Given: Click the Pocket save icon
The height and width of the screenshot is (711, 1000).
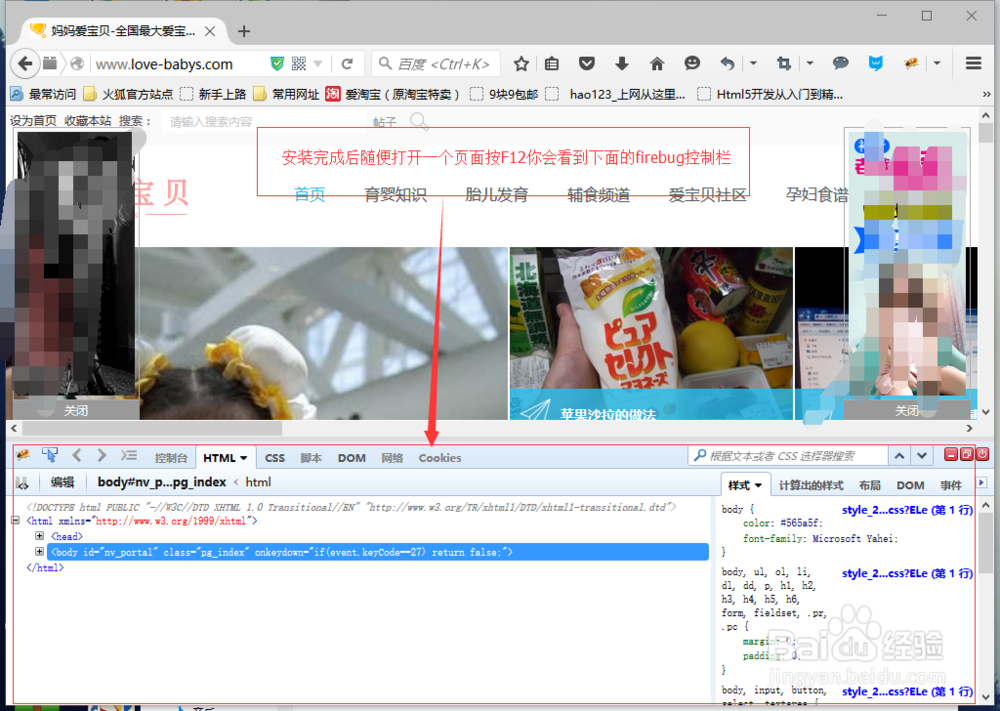Looking at the screenshot, I should pyautogui.click(x=587, y=63).
